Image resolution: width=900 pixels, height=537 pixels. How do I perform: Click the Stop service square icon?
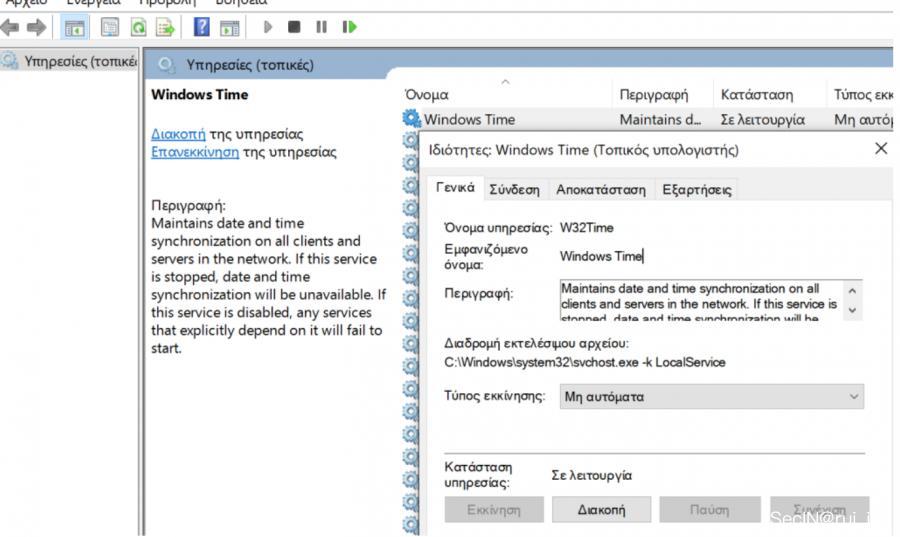[294, 27]
